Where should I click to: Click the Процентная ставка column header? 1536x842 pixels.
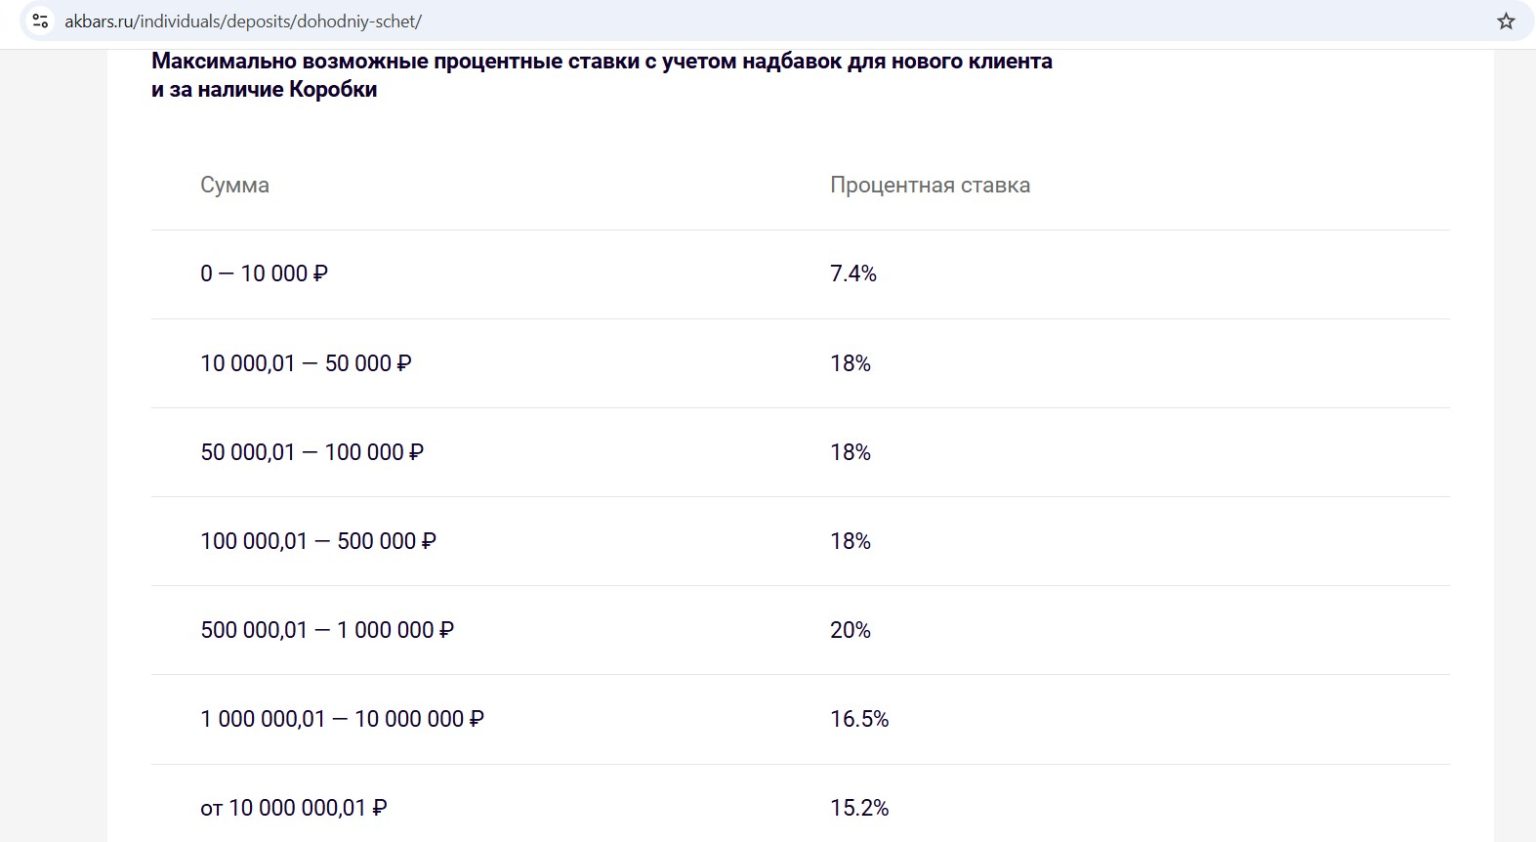[929, 185]
